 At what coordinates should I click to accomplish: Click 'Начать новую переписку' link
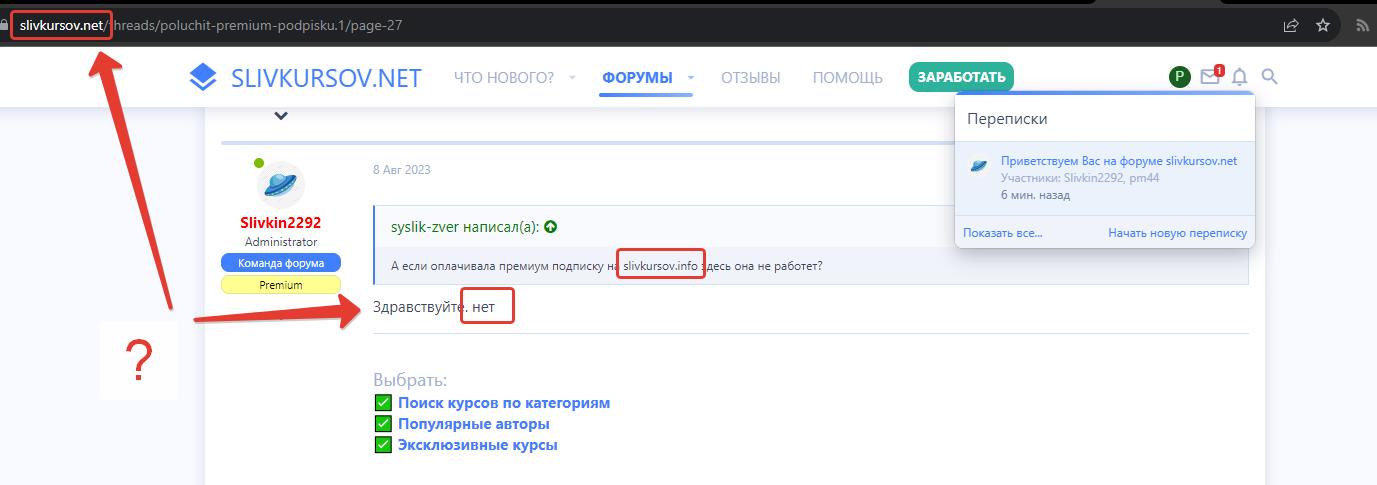click(1177, 233)
